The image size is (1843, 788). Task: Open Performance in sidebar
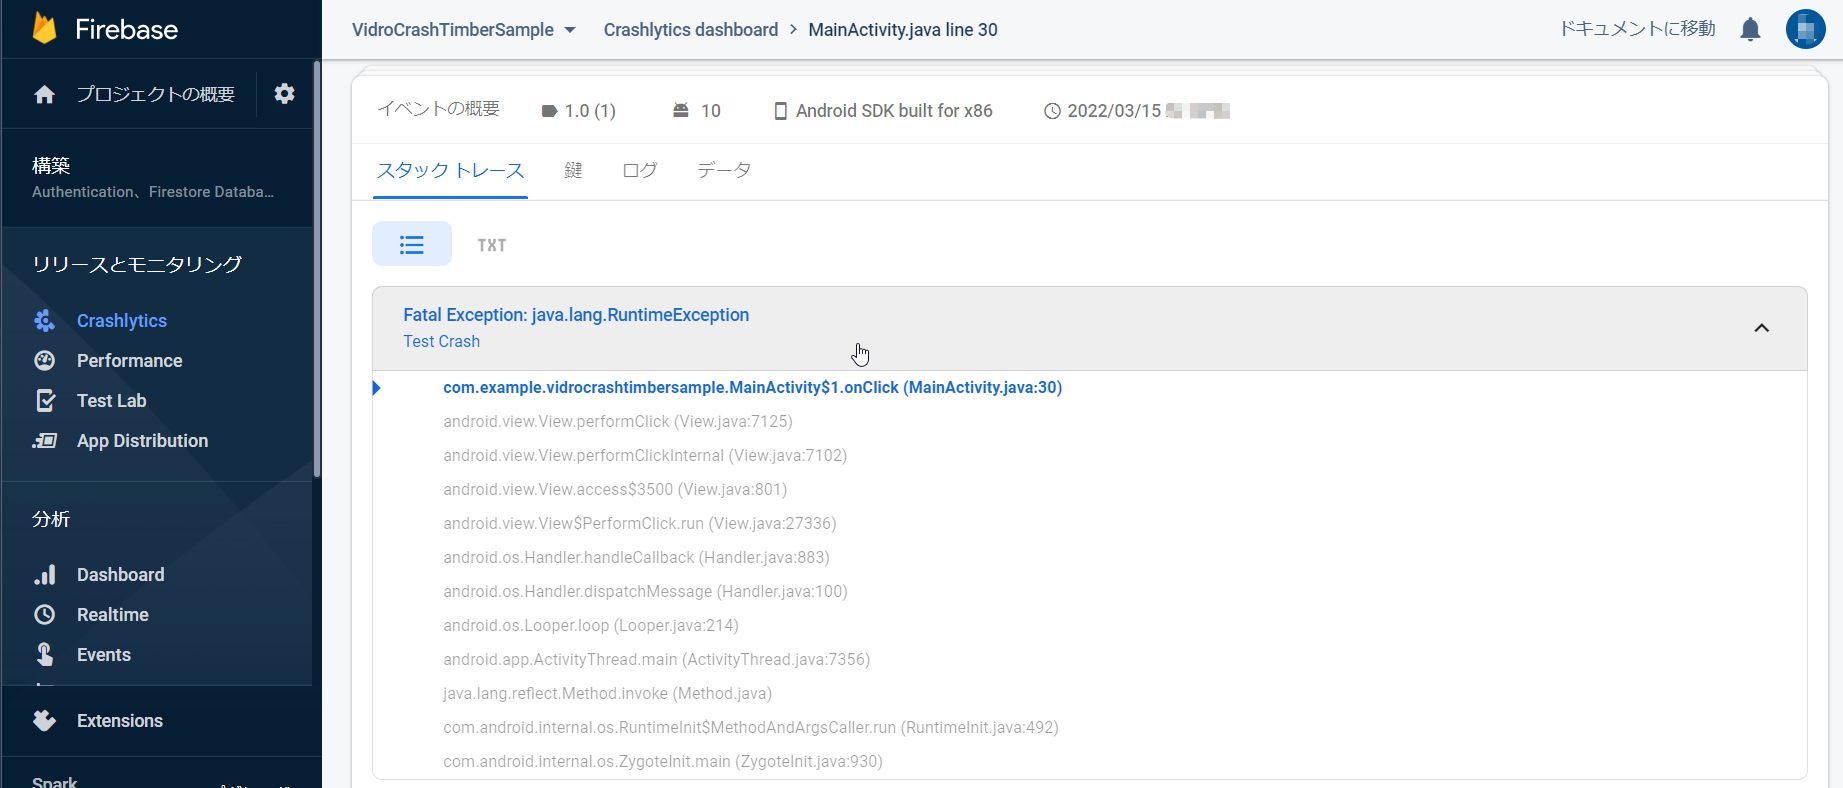pos(130,360)
